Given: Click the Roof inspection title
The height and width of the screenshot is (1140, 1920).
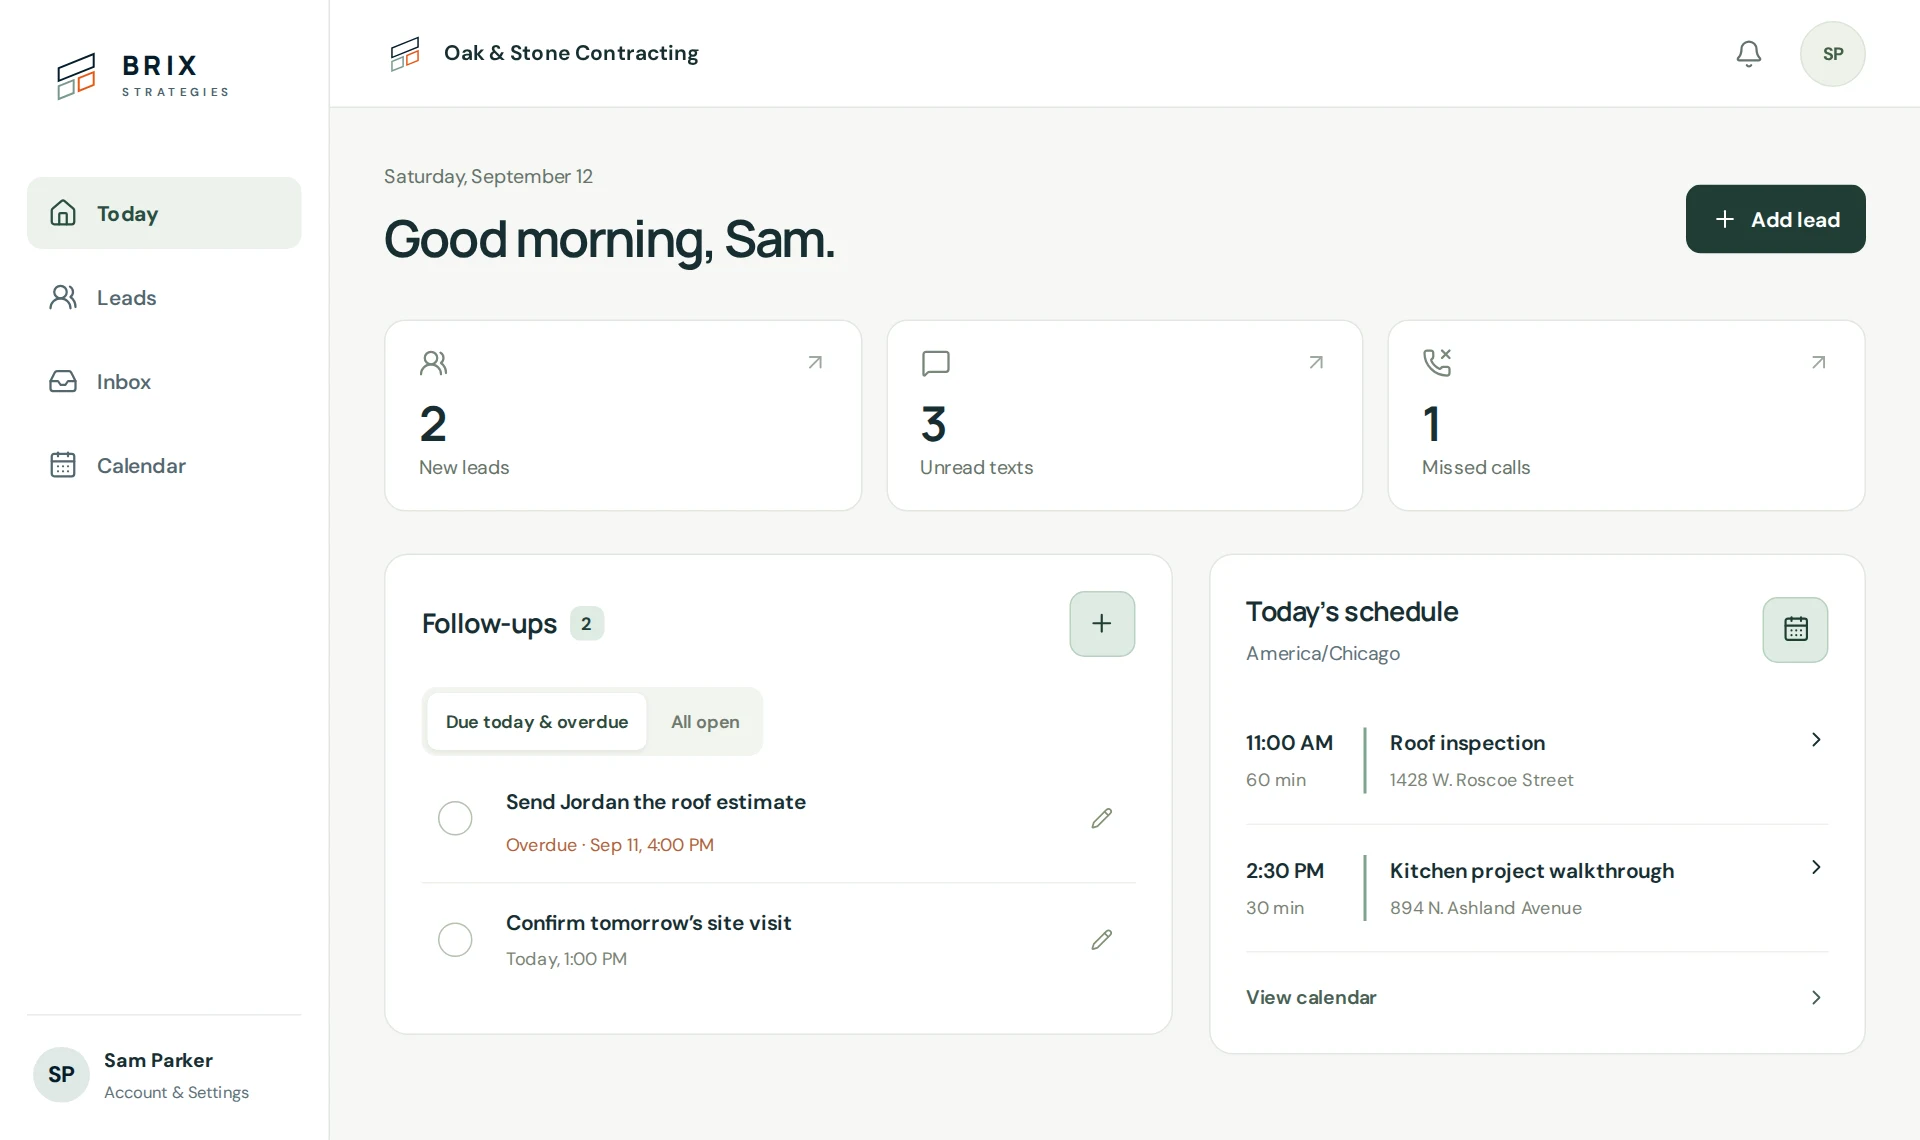Looking at the screenshot, I should coord(1467,743).
